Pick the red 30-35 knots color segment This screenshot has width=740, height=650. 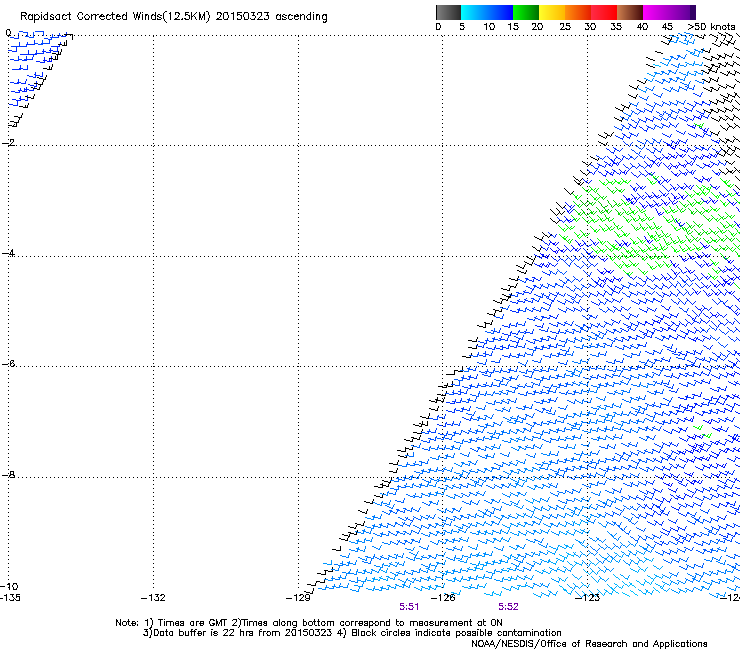click(x=604, y=12)
